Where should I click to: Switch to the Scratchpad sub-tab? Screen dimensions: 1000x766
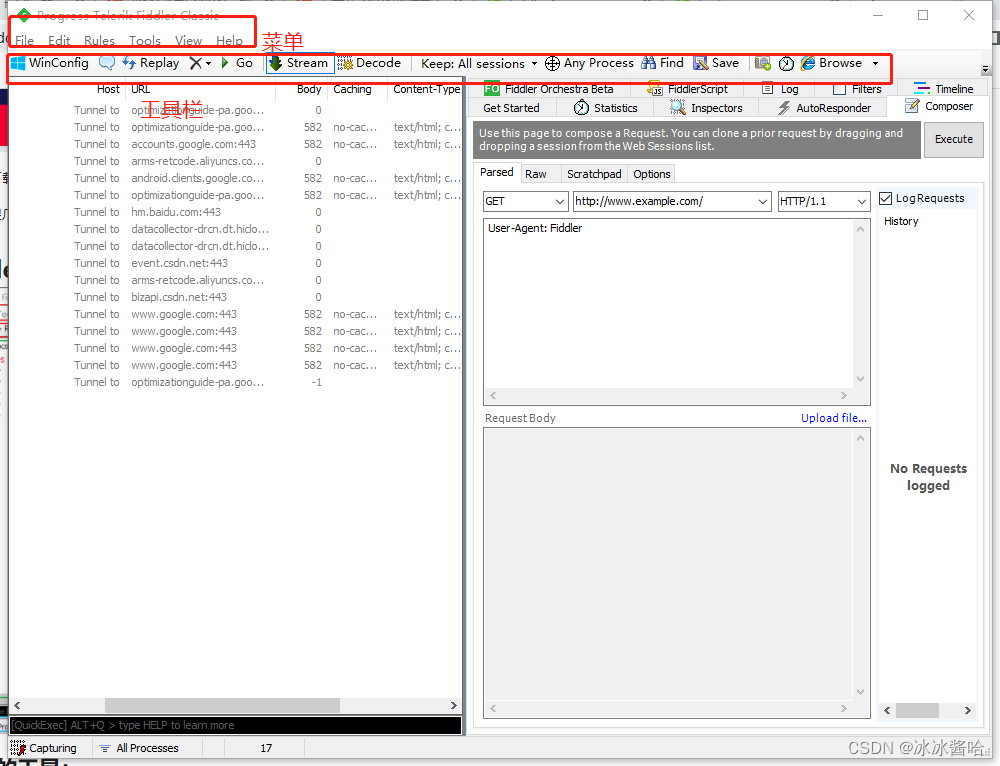(x=594, y=174)
